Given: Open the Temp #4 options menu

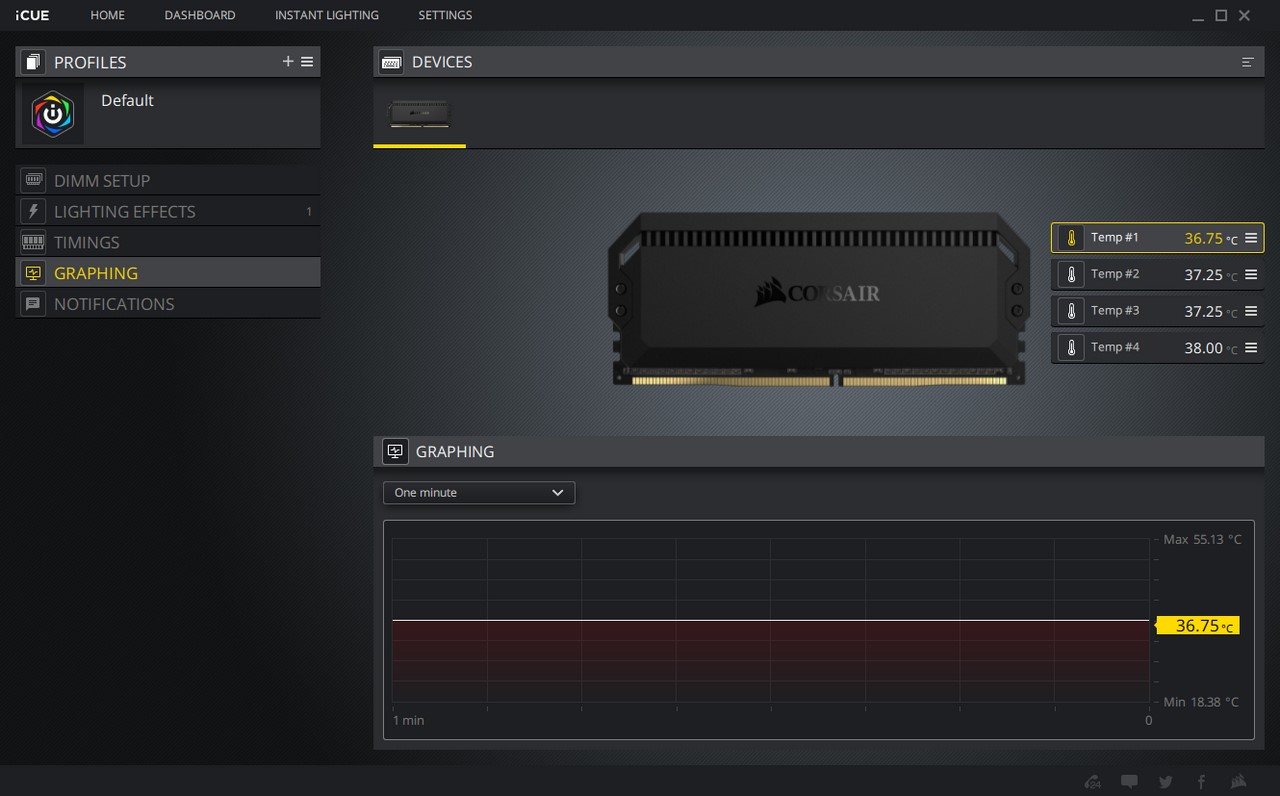Looking at the screenshot, I should (1251, 347).
